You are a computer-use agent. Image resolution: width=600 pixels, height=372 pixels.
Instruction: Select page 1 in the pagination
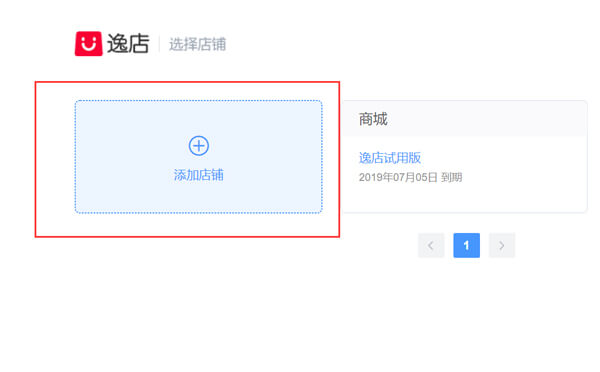click(466, 245)
